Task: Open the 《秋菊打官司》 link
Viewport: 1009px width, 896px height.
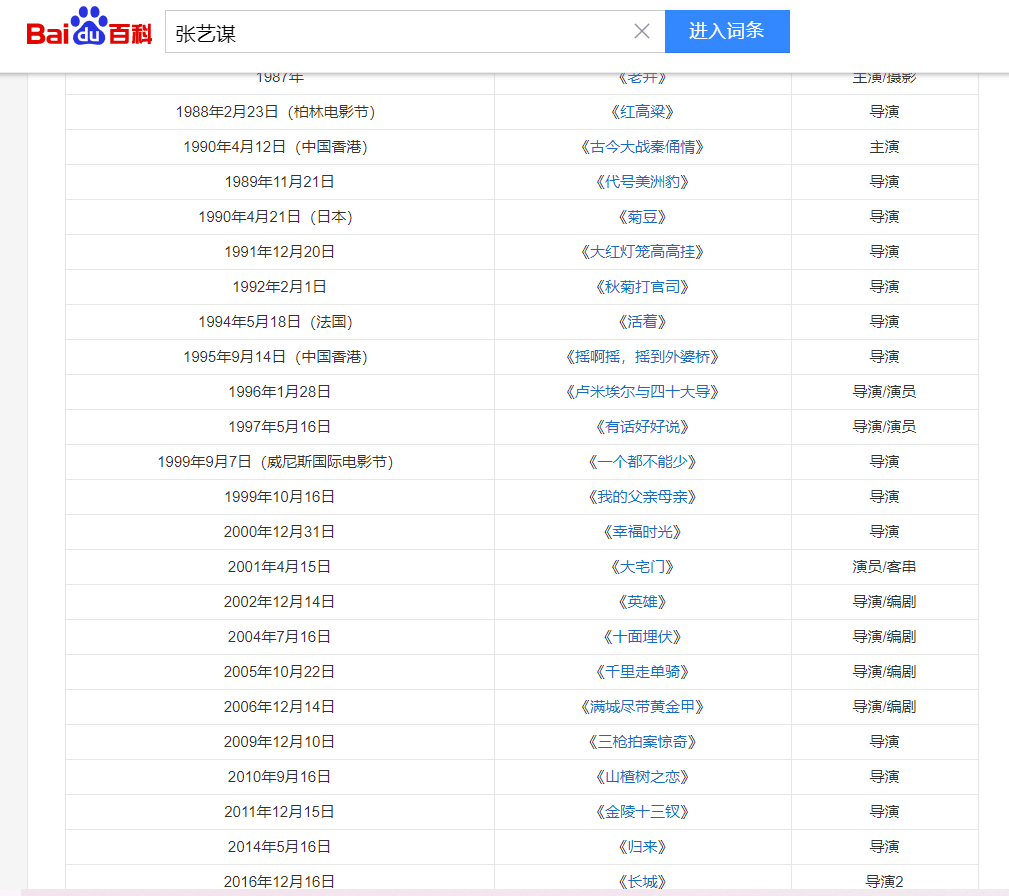Action: pos(642,286)
